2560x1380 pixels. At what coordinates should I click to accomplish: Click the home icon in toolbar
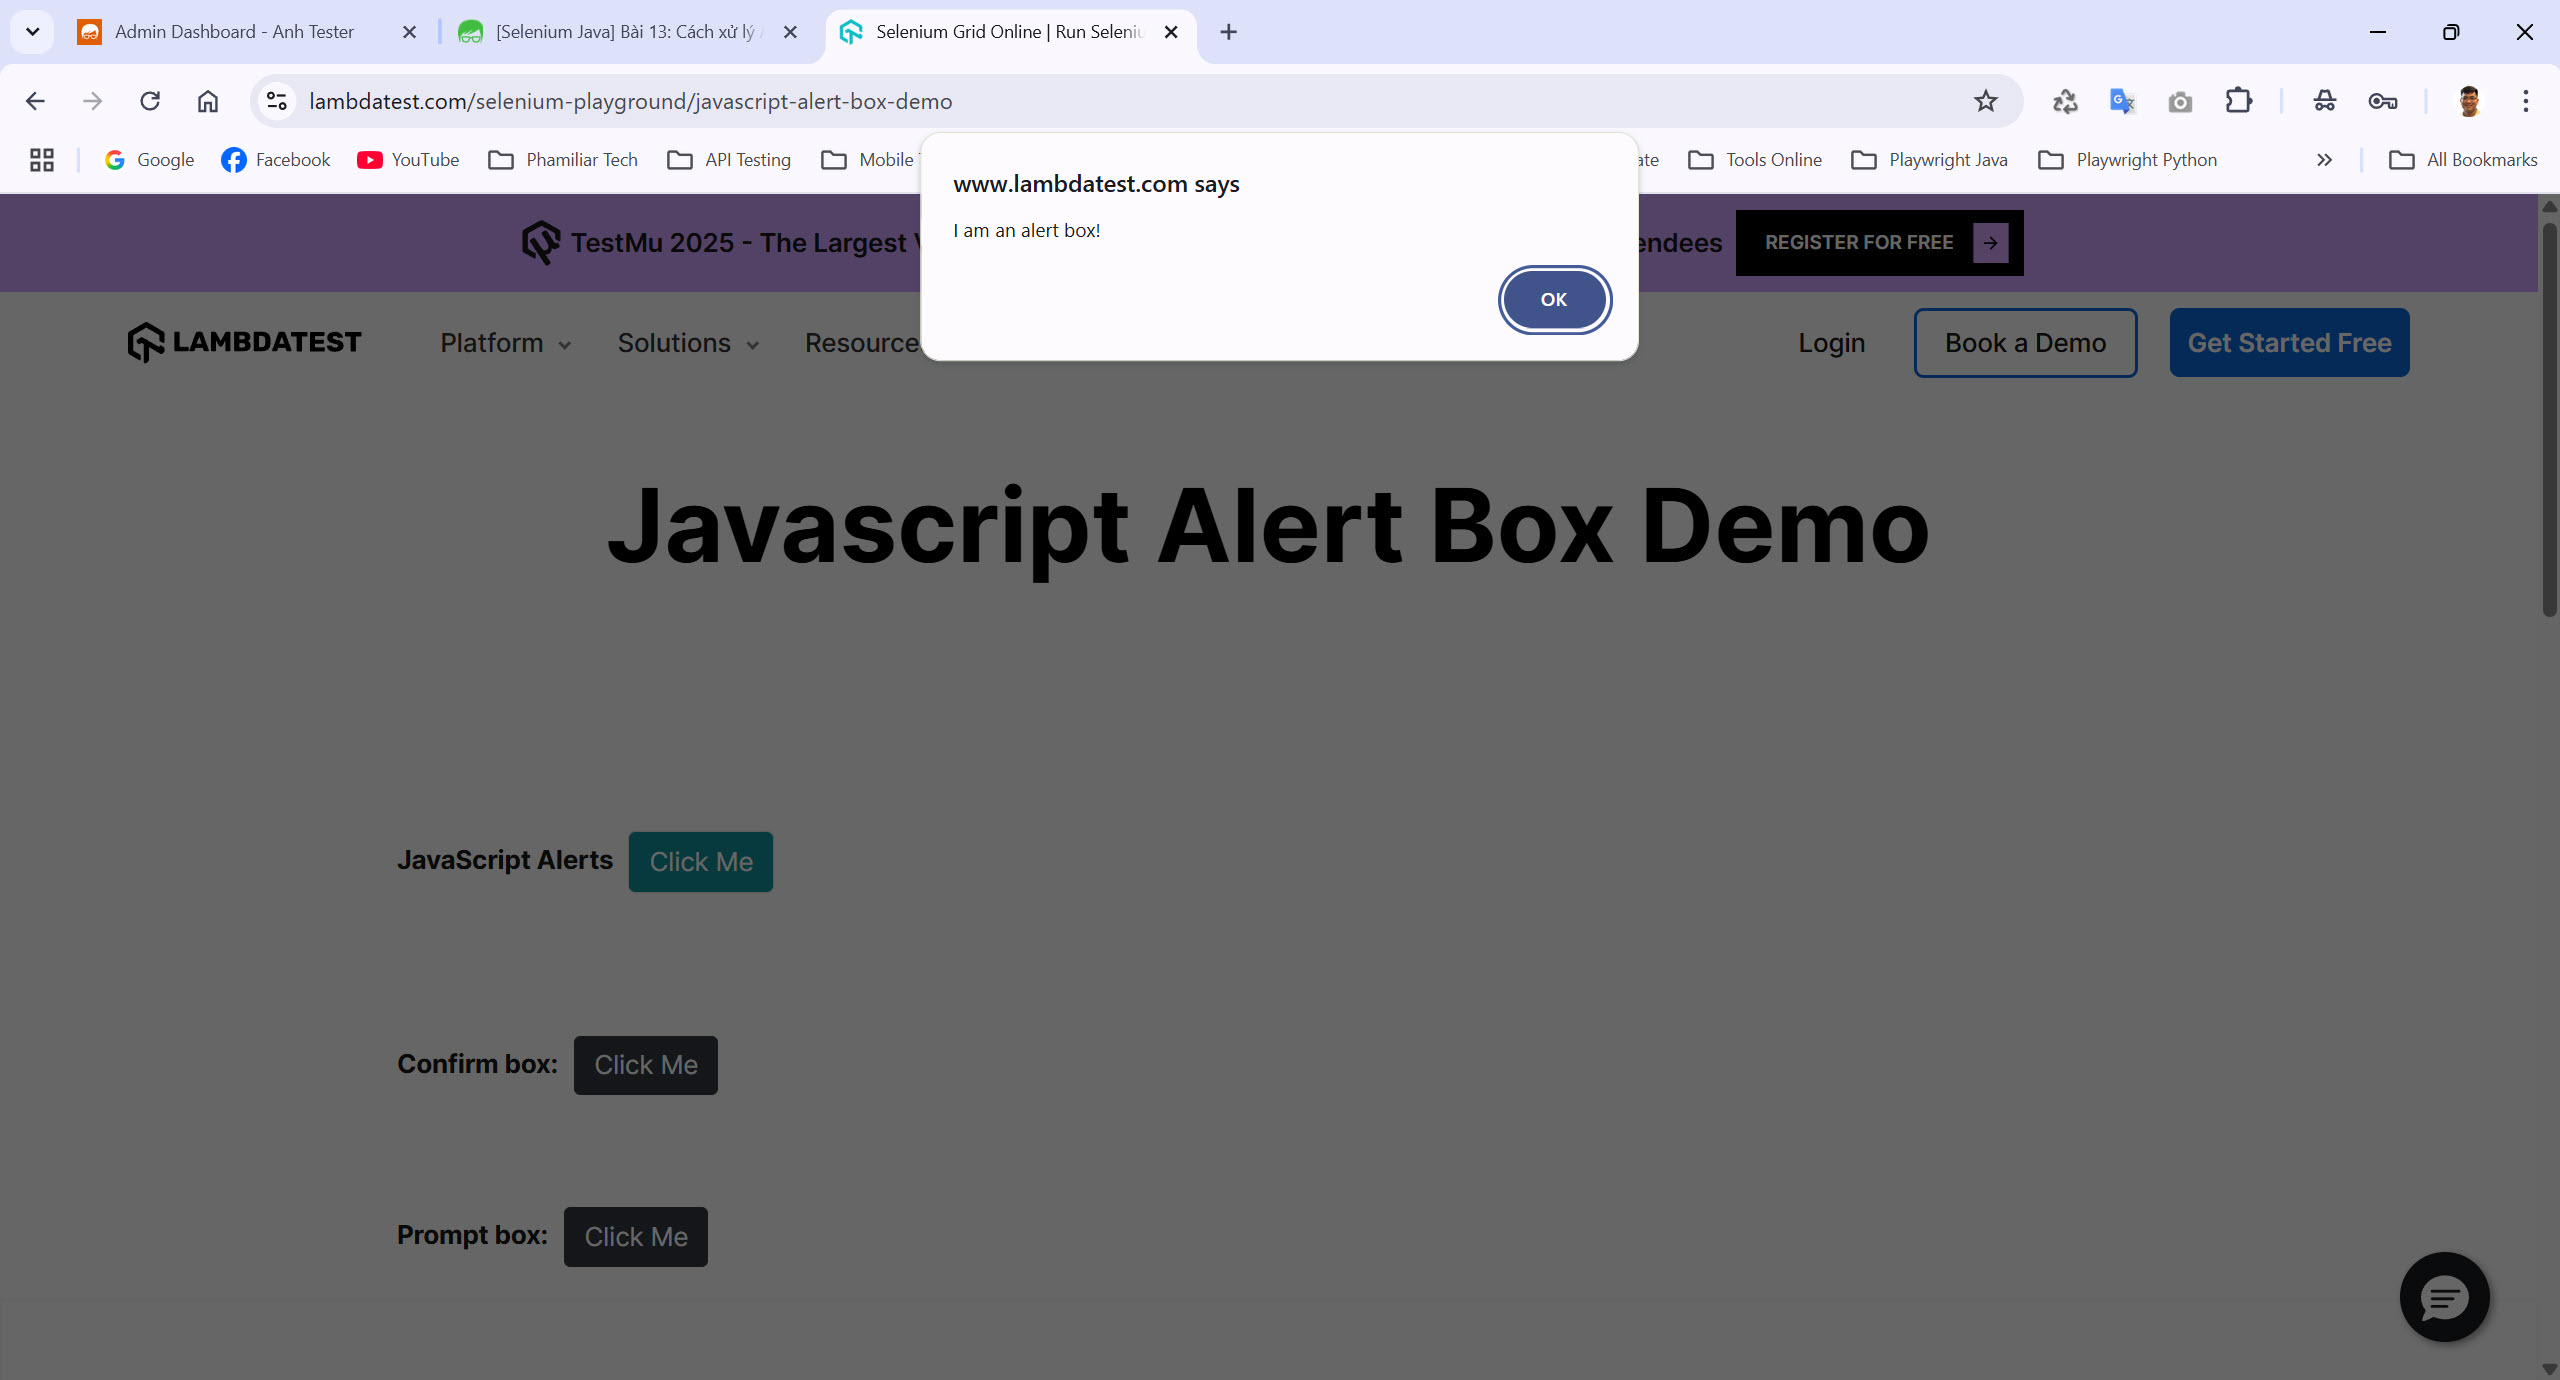click(208, 101)
